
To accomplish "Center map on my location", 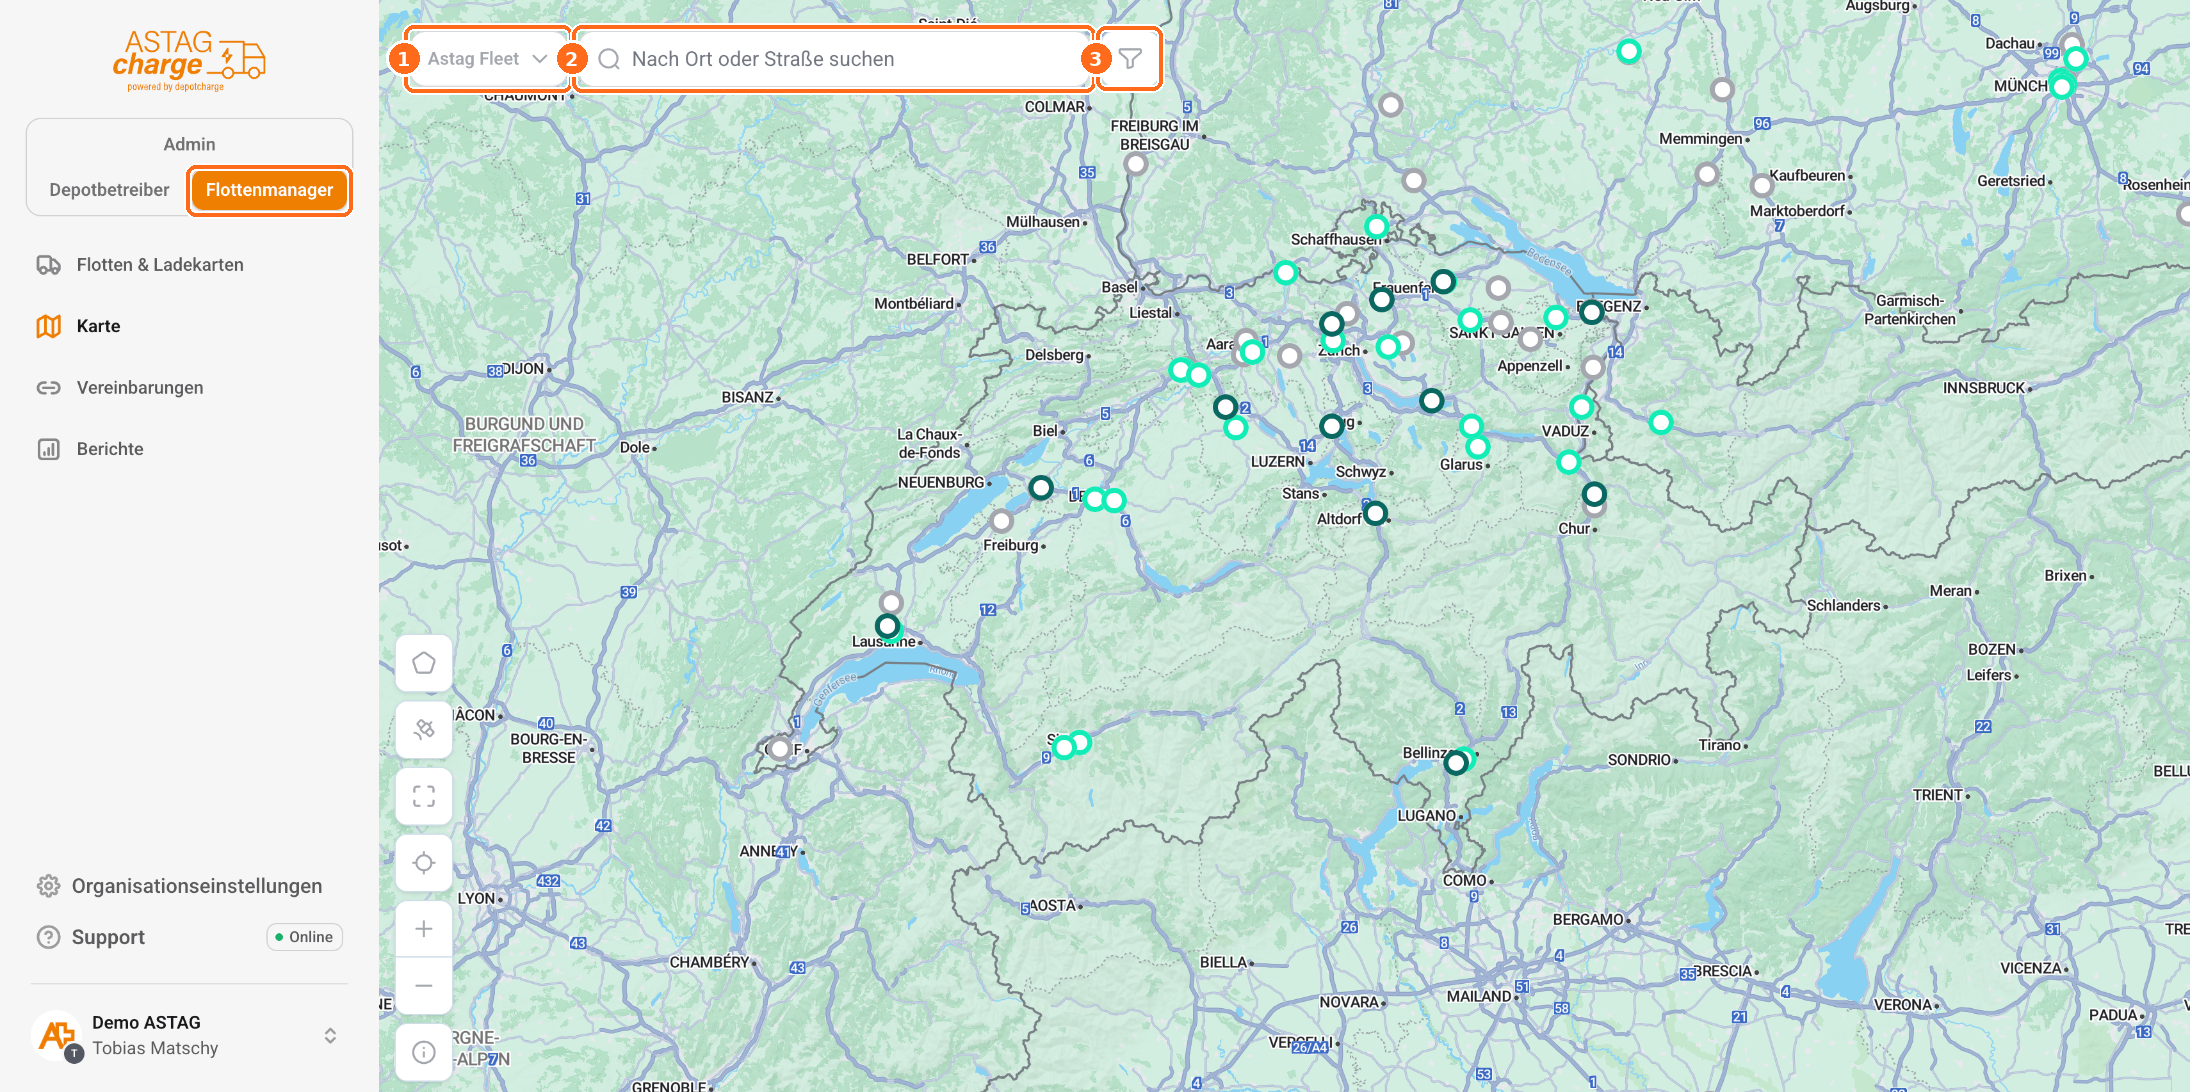I will pyautogui.click(x=424, y=863).
